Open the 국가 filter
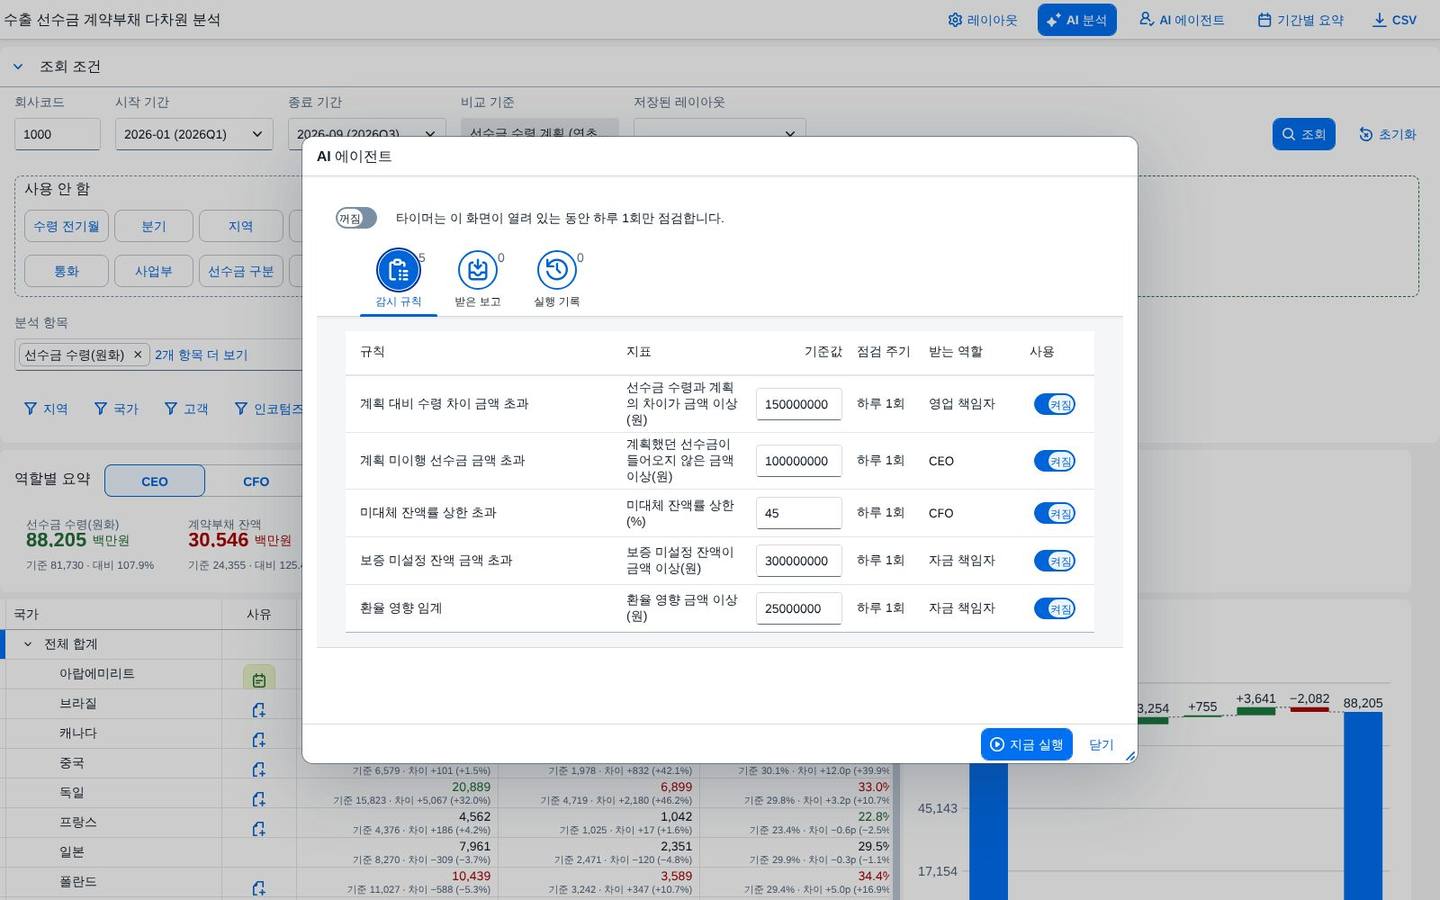 [x=116, y=409]
